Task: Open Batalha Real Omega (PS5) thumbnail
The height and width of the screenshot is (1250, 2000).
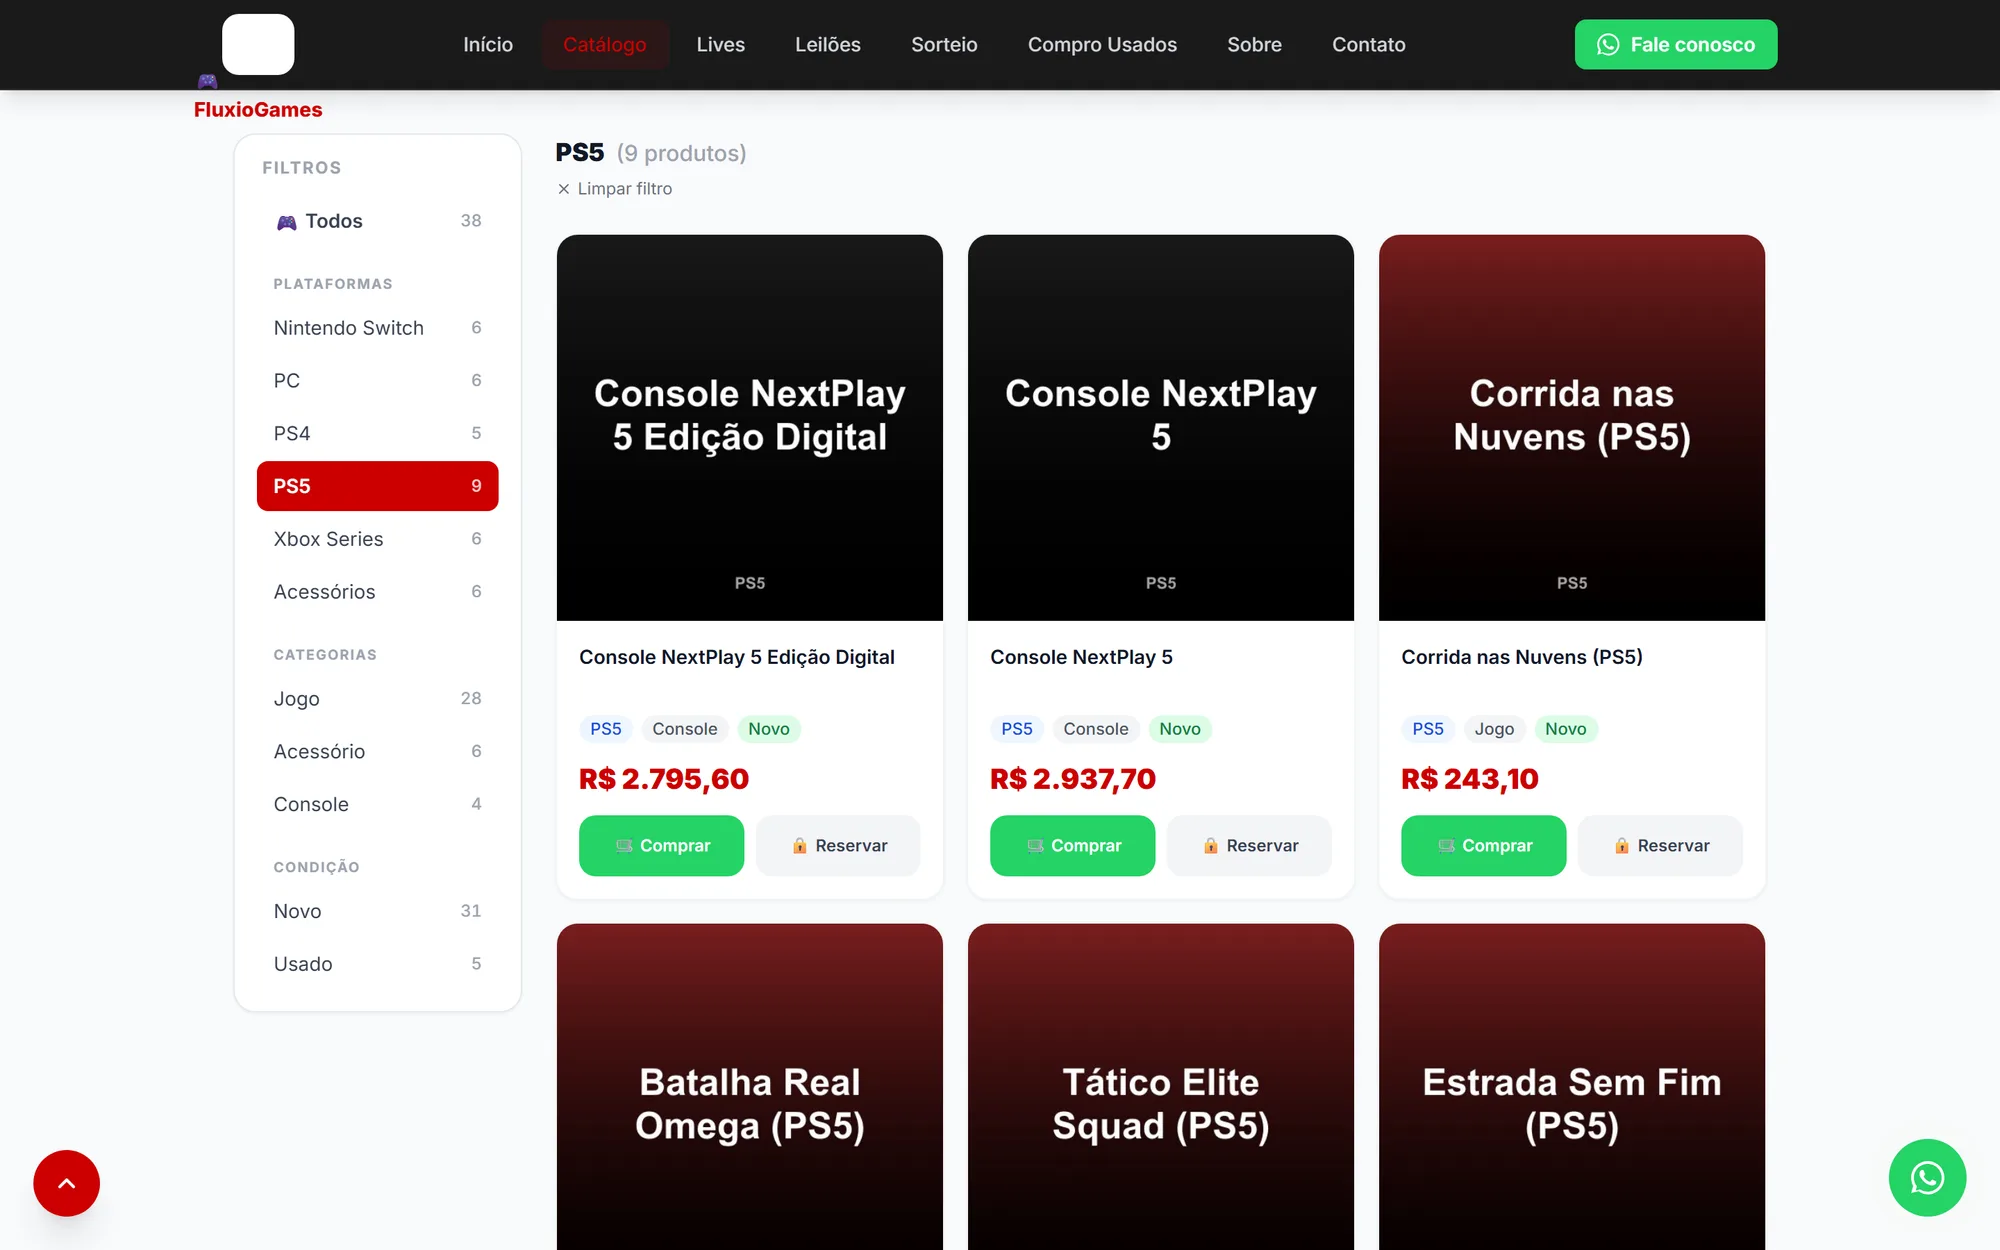Action: (749, 1087)
